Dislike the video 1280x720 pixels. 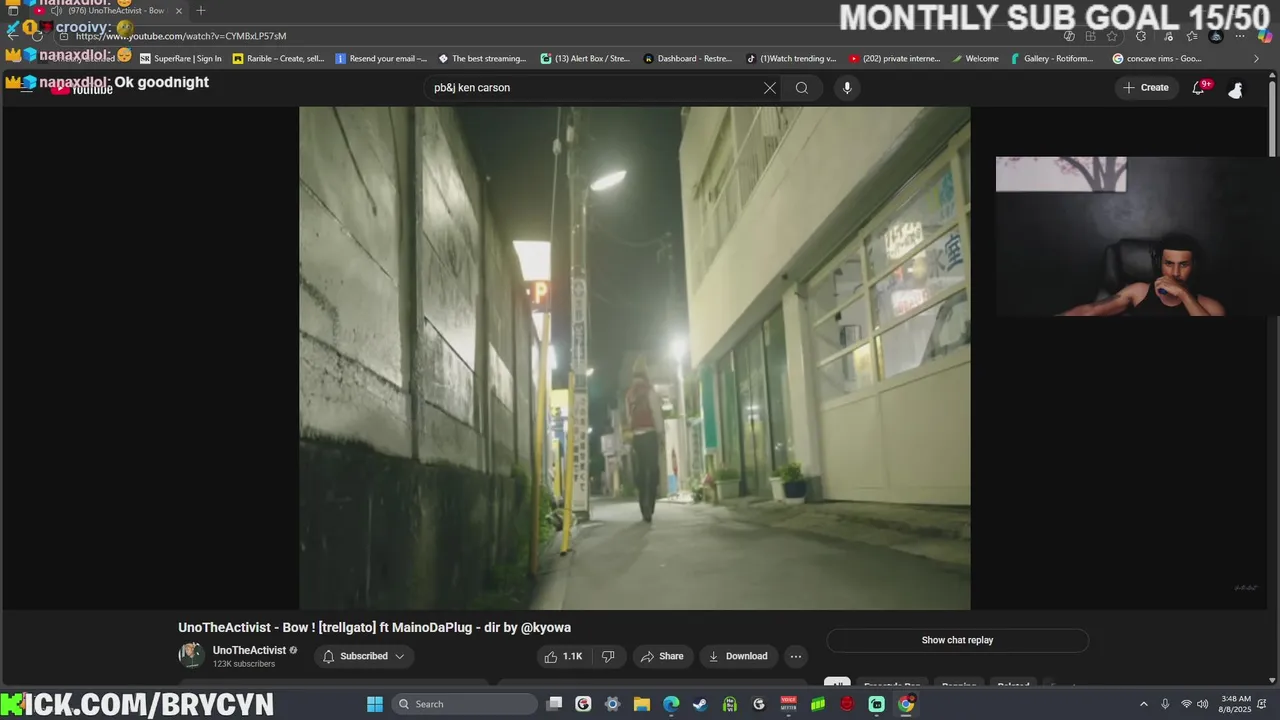(x=608, y=656)
